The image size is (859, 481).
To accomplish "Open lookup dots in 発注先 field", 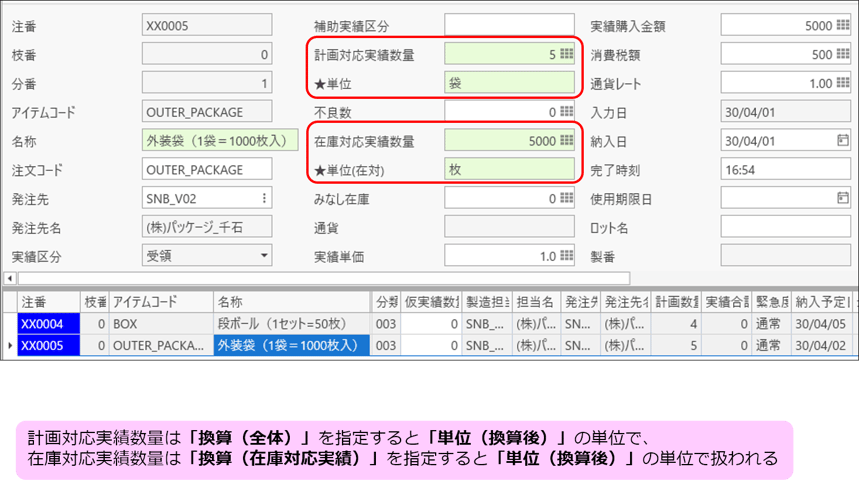I will pos(264,198).
